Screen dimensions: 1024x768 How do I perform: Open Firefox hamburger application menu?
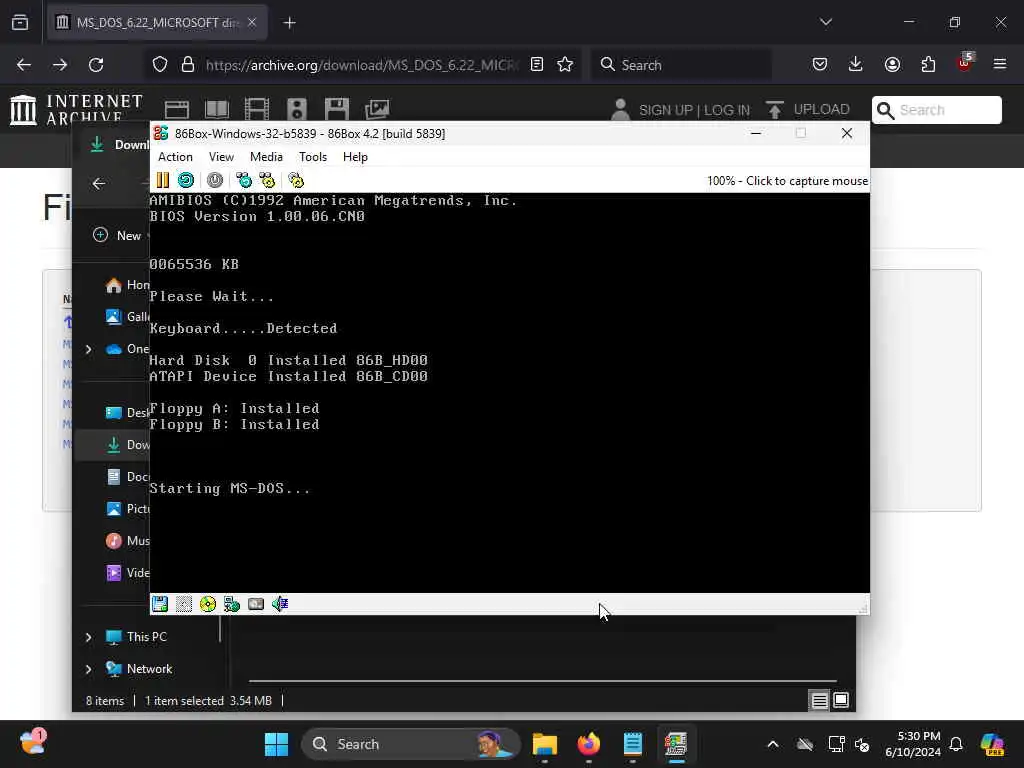click(x=1000, y=65)
